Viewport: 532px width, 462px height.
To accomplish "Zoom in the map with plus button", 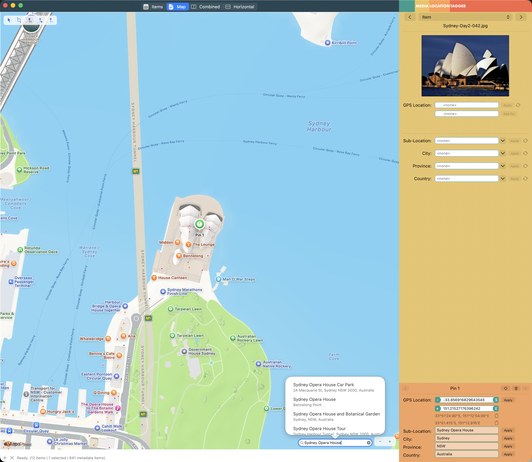I will [390, 442].
